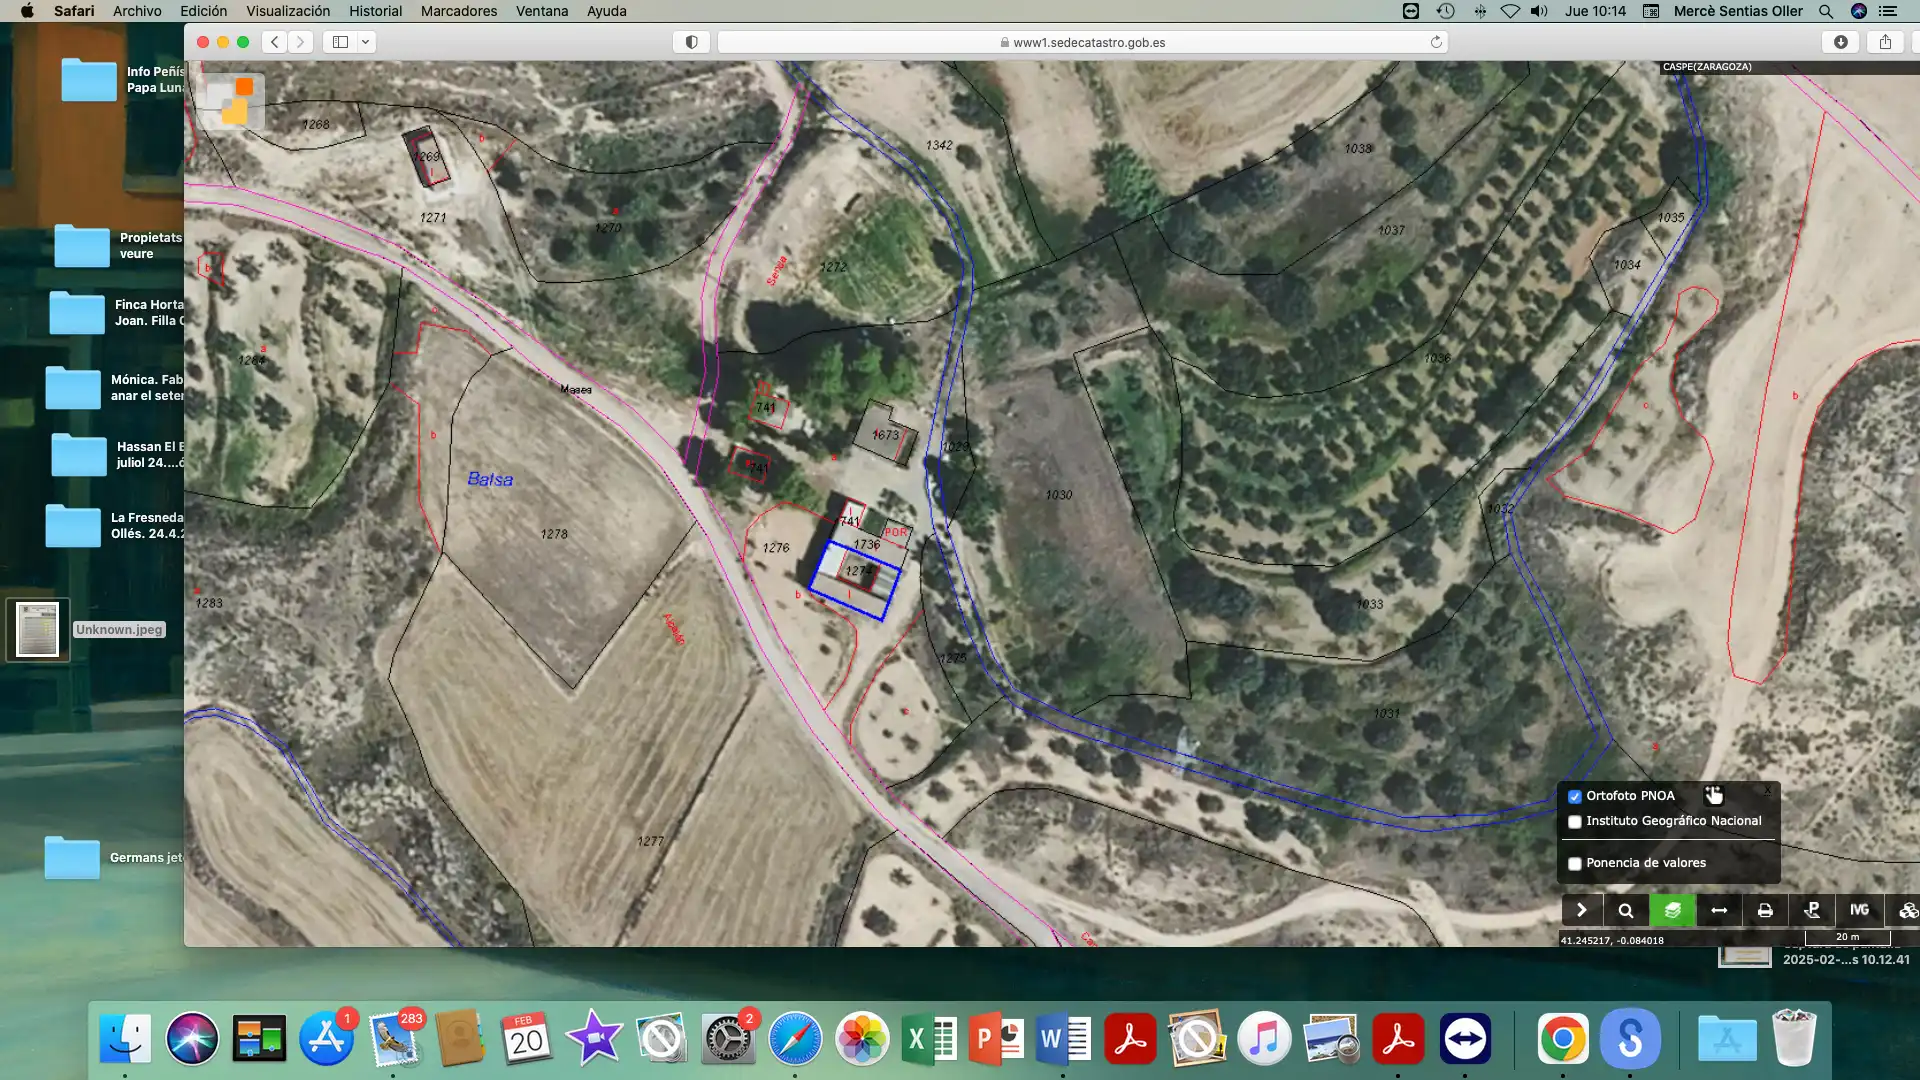Click parcel 1030 on the map
Screen dimensions: 1920x1080
(1059, 495)
